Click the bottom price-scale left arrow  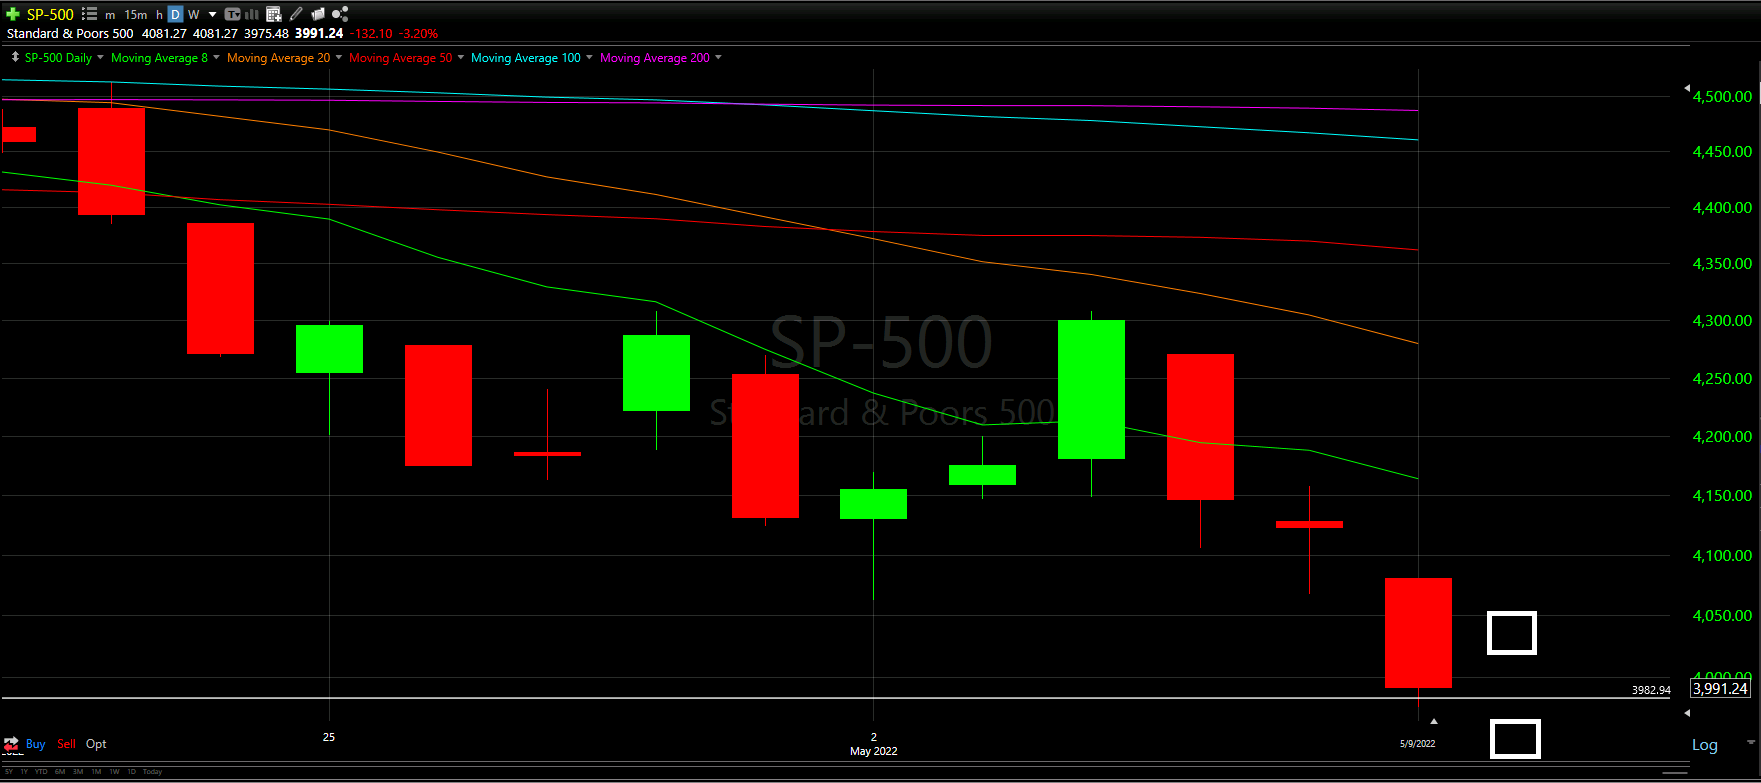point(1687,713)
